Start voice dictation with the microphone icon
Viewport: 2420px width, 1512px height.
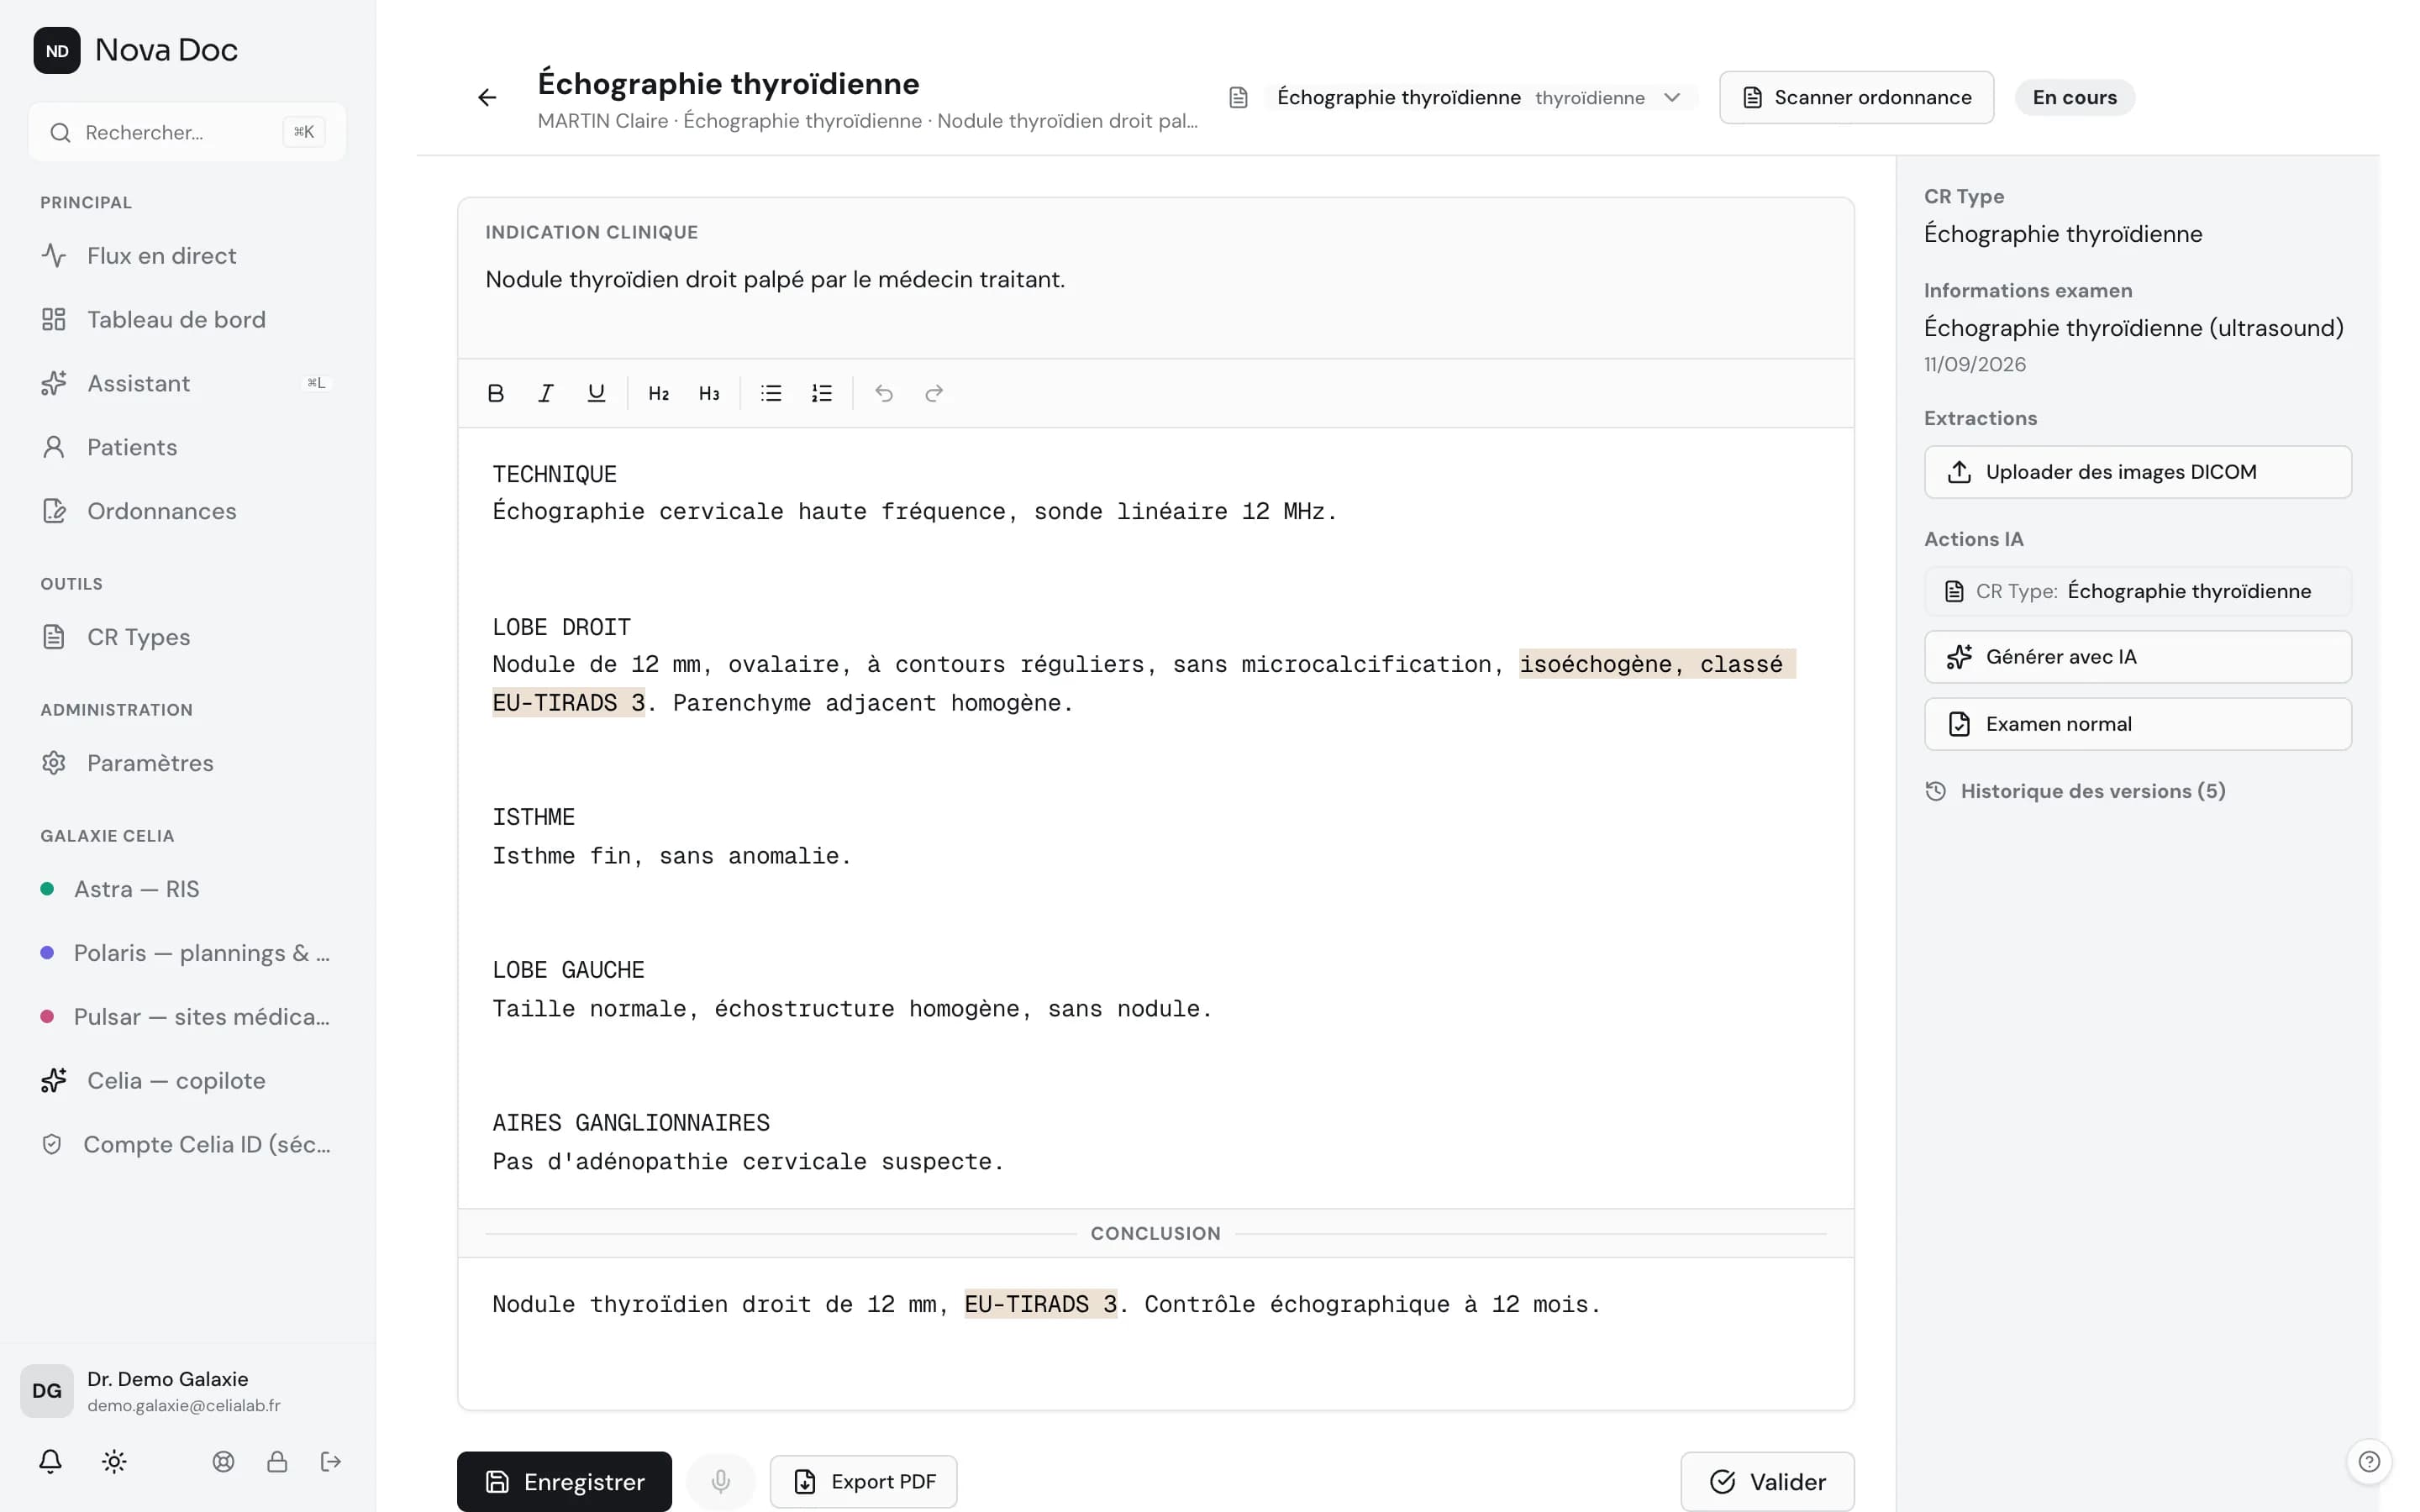[x=720, y=1481]
